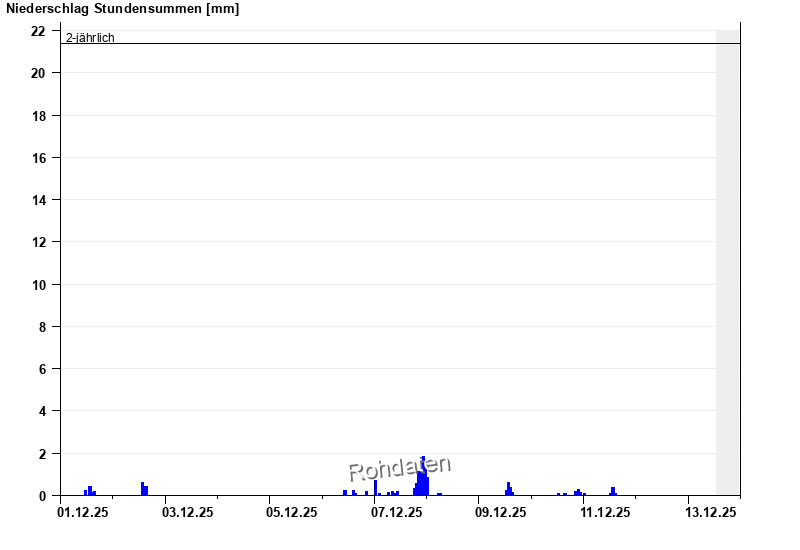Click the y-axis label 22
This screenshot has height=550, width=800.
pos(38,31)
